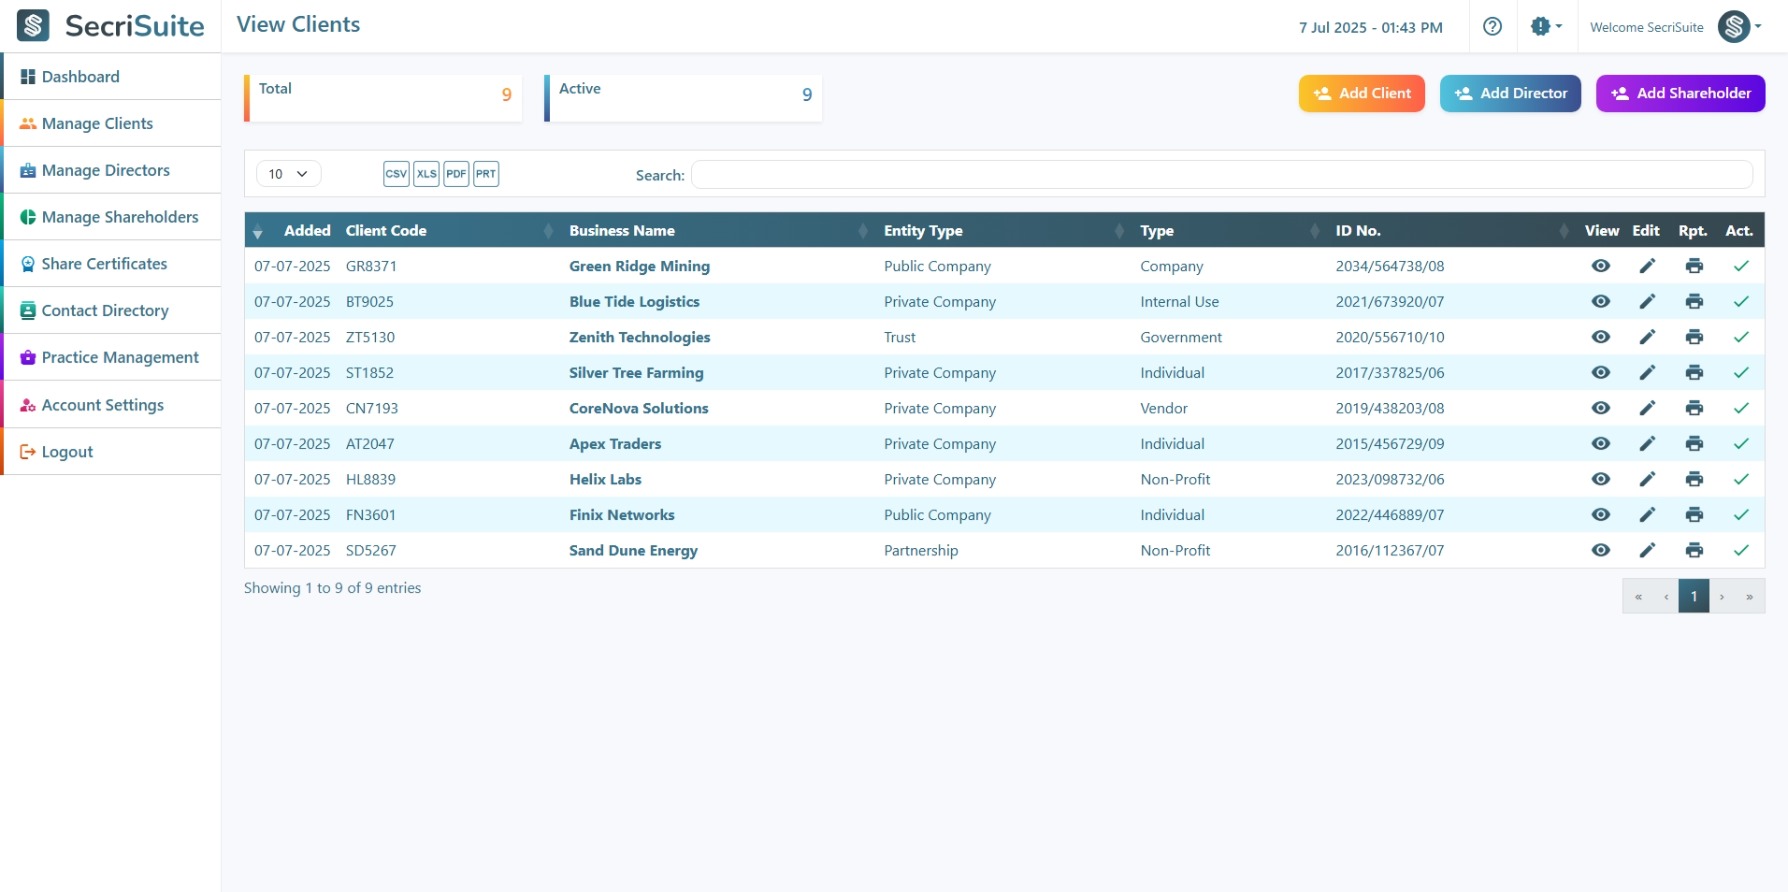Print report for Finix Networks
Viewport: 1788px width, 892px height.
pyautogui.click(x=1694, y=514)
